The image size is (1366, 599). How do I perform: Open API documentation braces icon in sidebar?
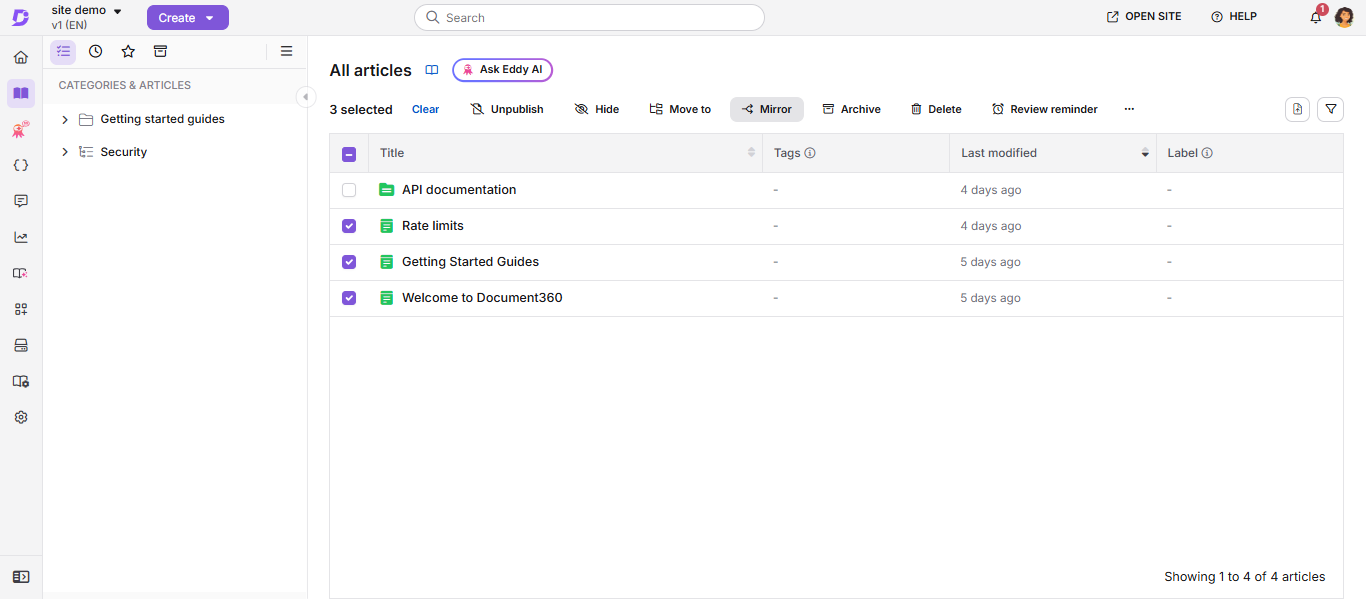(x=21, y=165)
